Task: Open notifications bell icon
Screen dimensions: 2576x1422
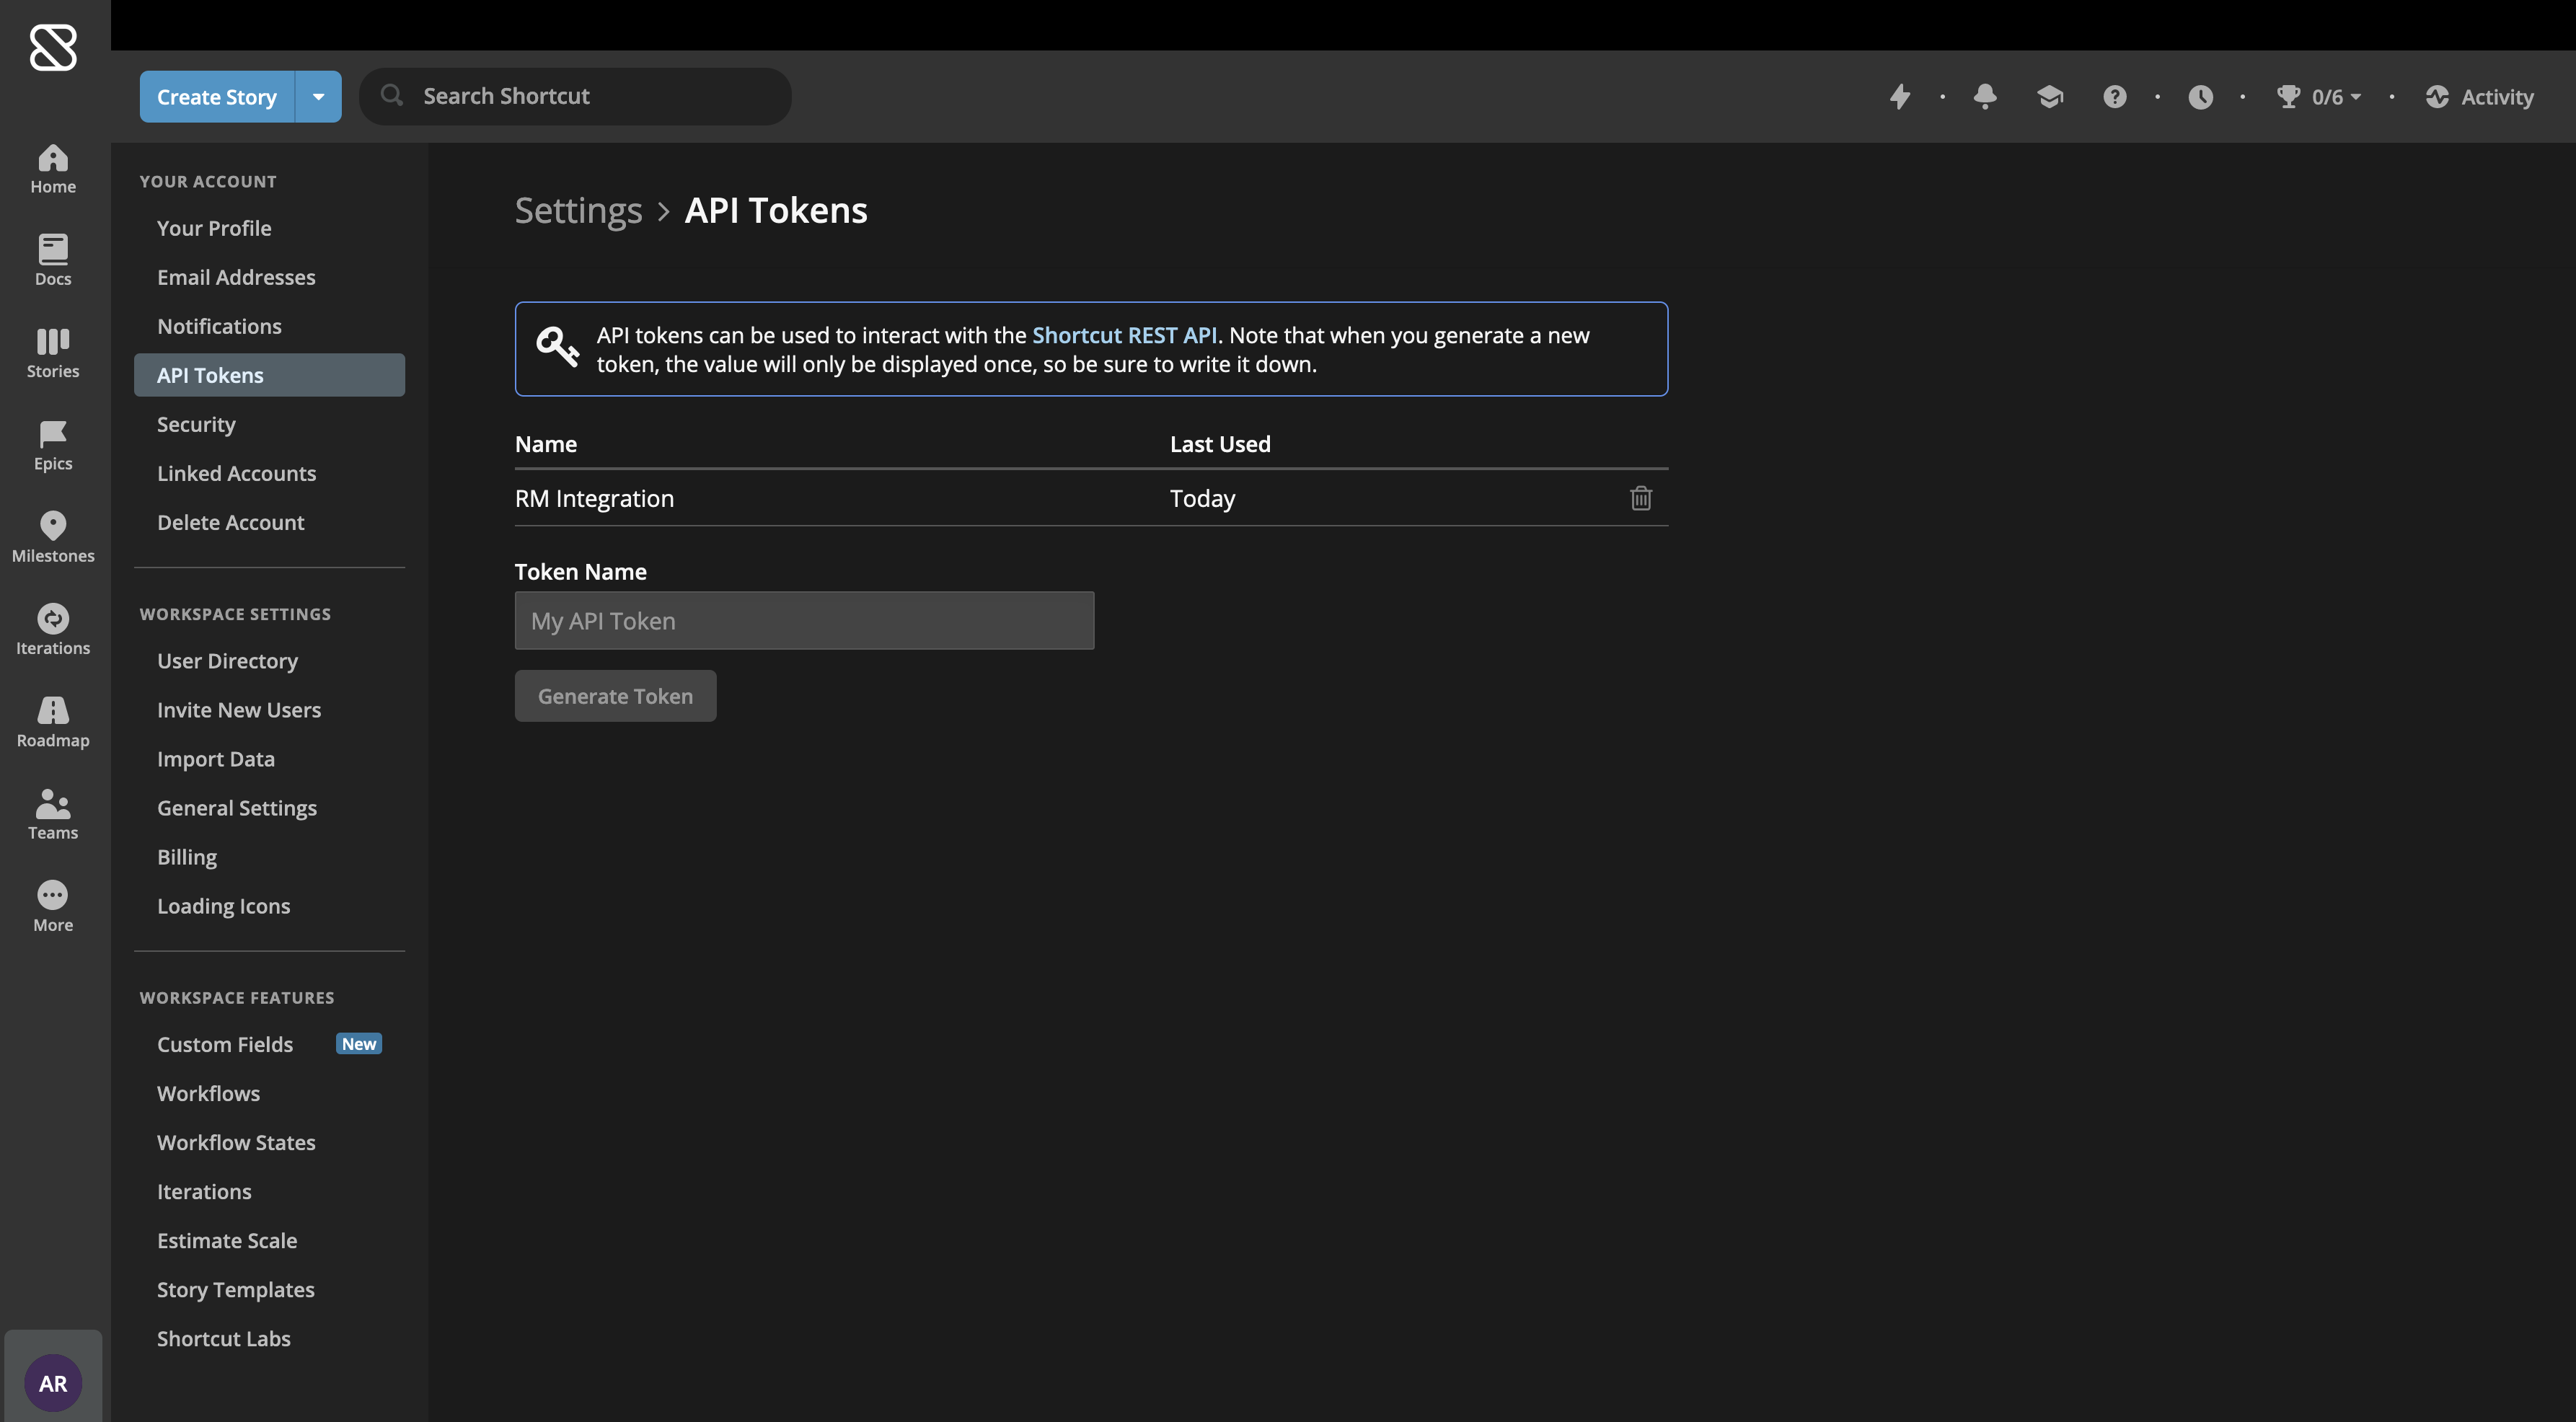Action: (1985, 97)
